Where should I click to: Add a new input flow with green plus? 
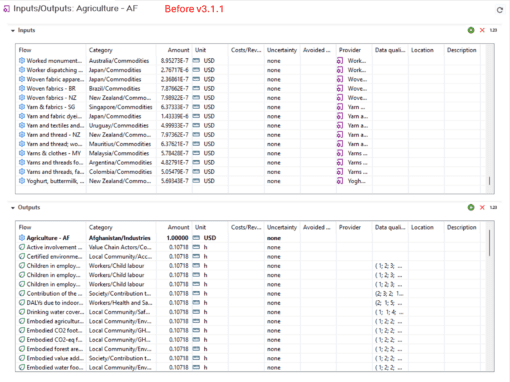[x=471, y=30]
